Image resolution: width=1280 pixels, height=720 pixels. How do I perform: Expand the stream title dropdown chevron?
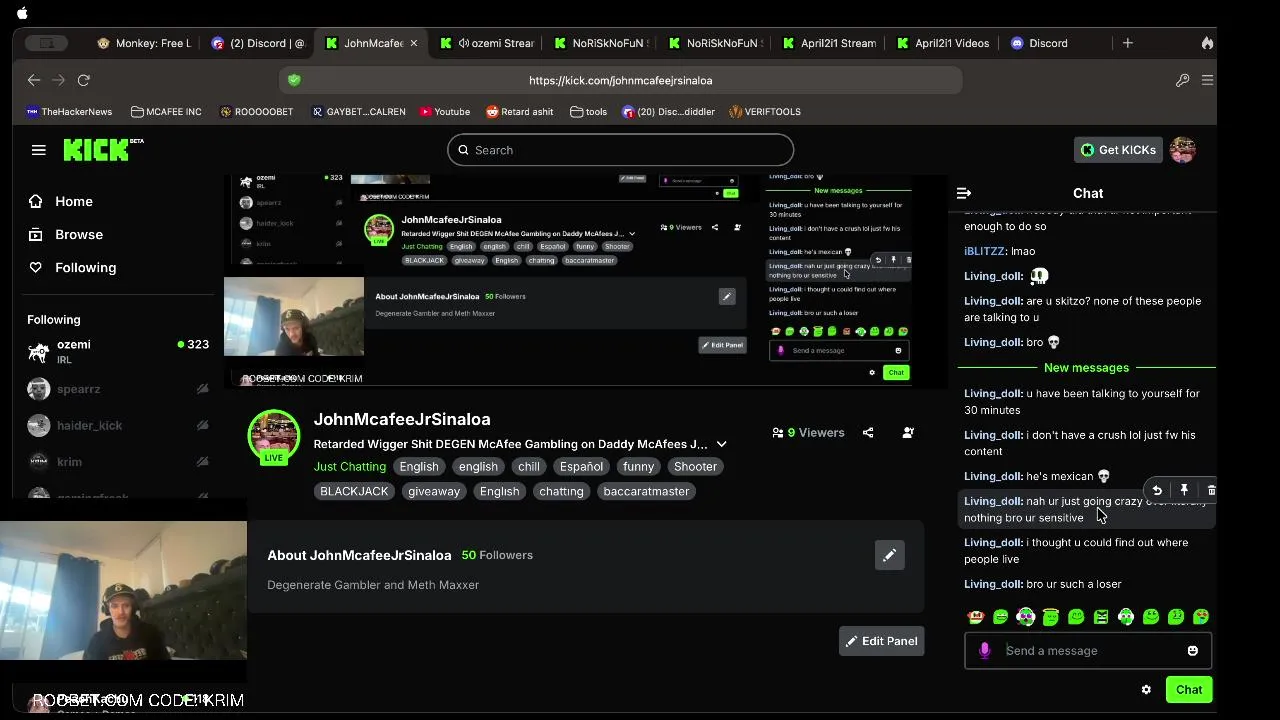point(721,444)
